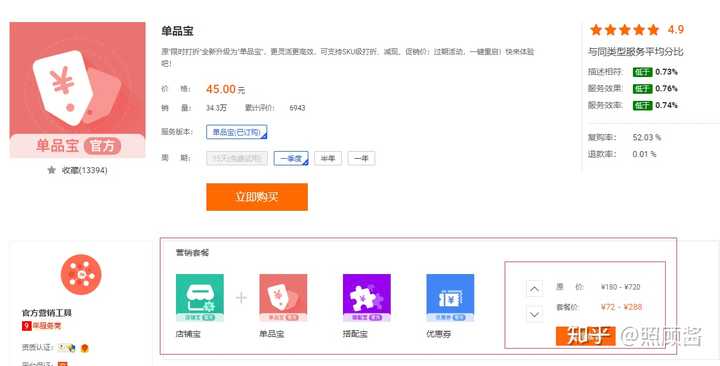Click the red 9 badge icon
Image resolution: width=720 pixels, height=366 pixels.
click(27, 326)
